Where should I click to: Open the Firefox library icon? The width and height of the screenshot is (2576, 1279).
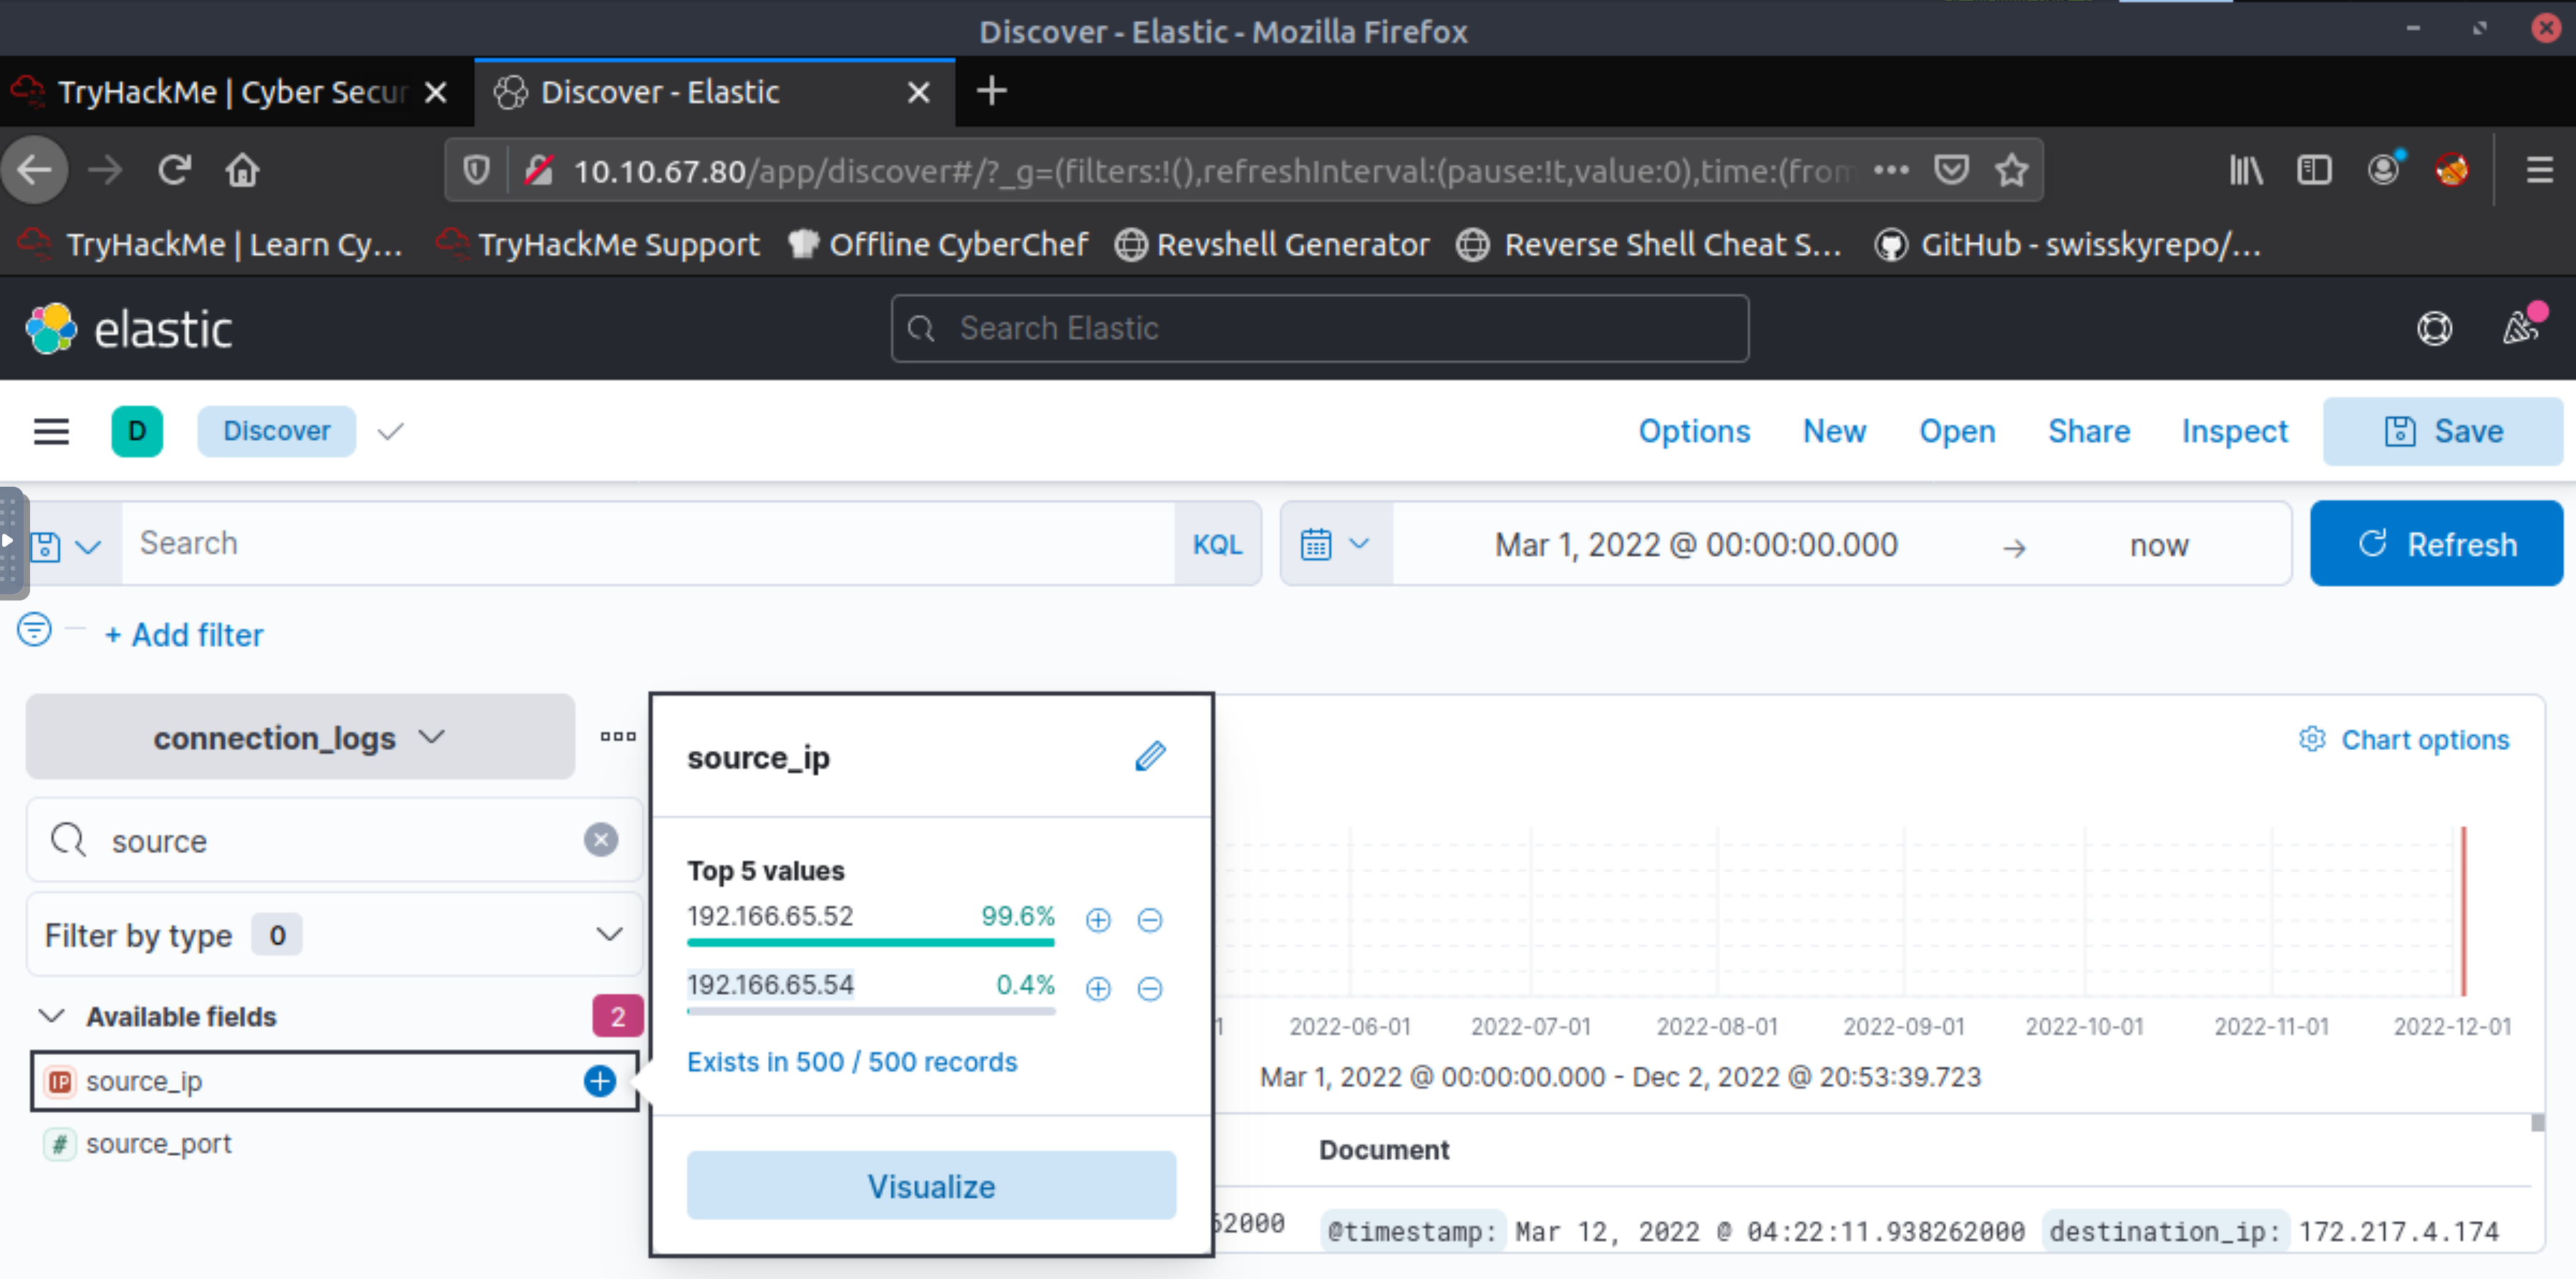[x=2246, y=170]
